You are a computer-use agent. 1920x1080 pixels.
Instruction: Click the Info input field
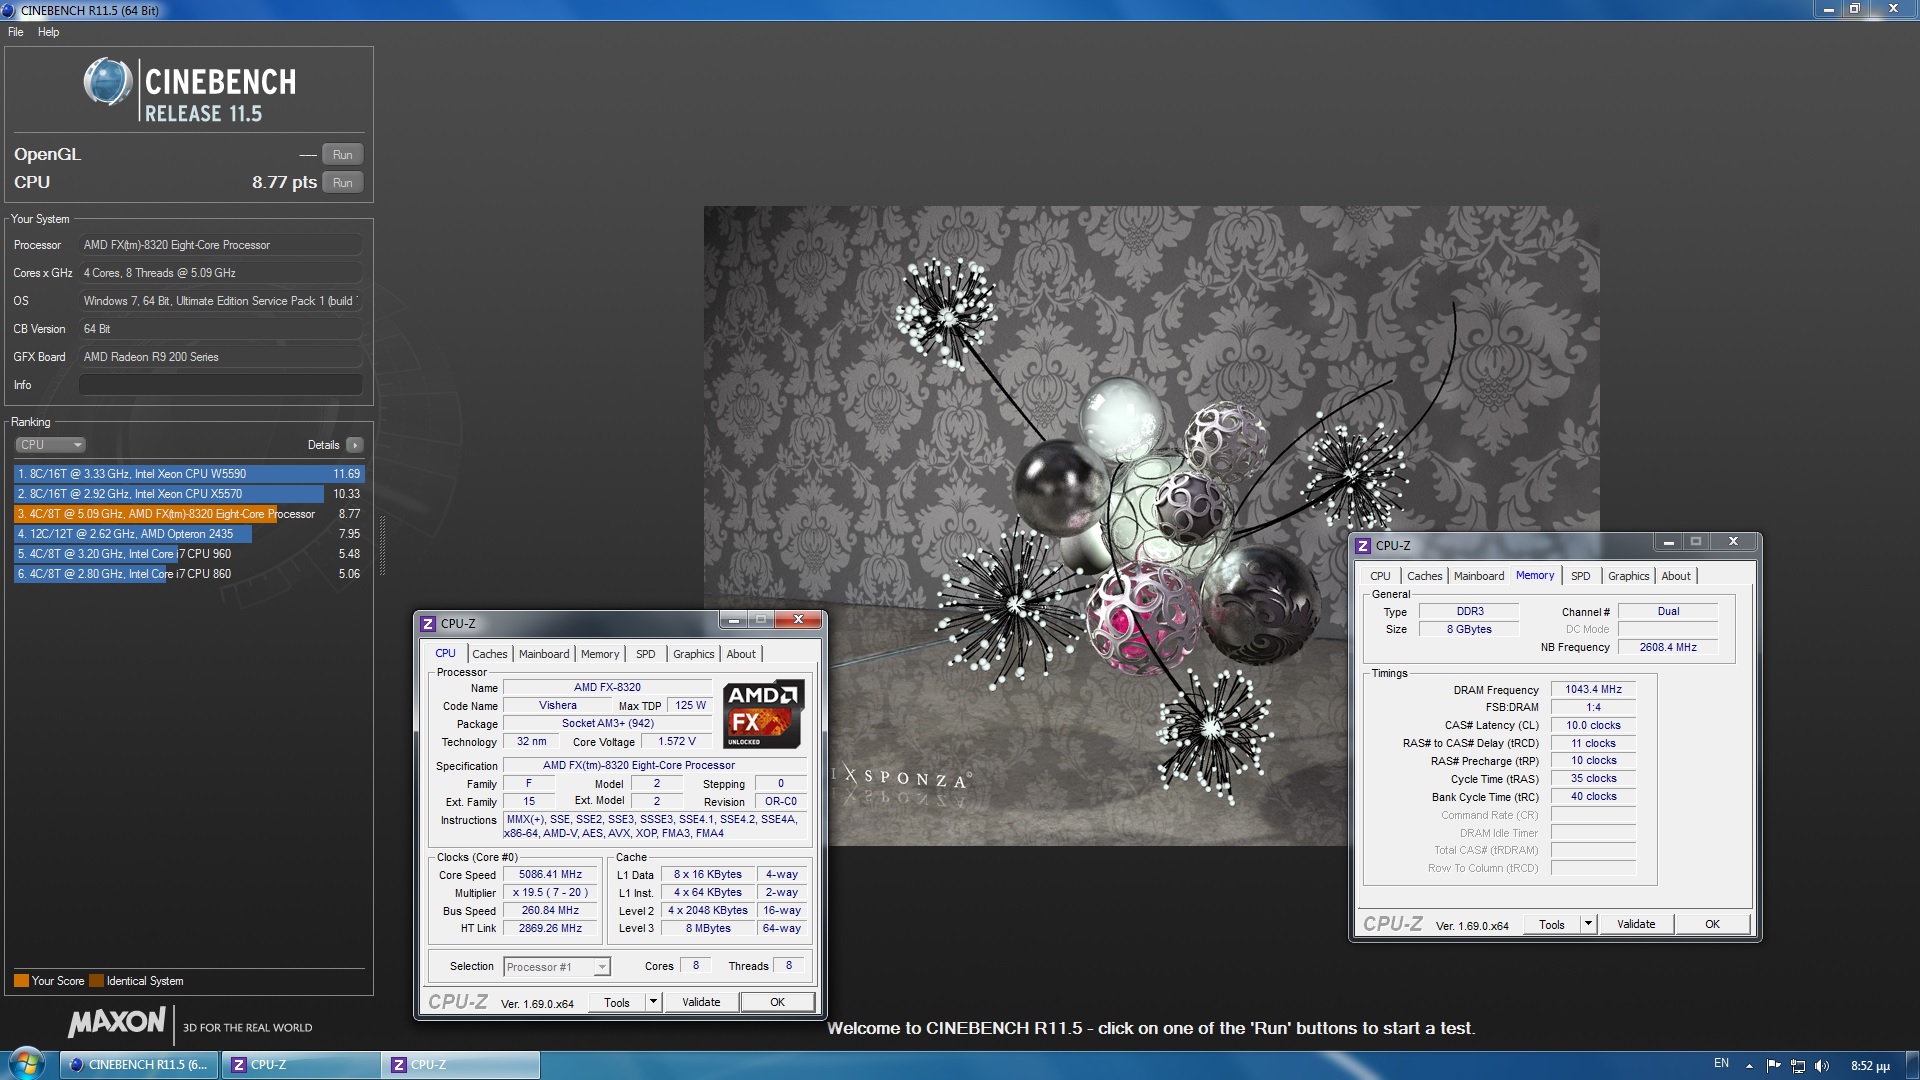[x=220, y=385]
